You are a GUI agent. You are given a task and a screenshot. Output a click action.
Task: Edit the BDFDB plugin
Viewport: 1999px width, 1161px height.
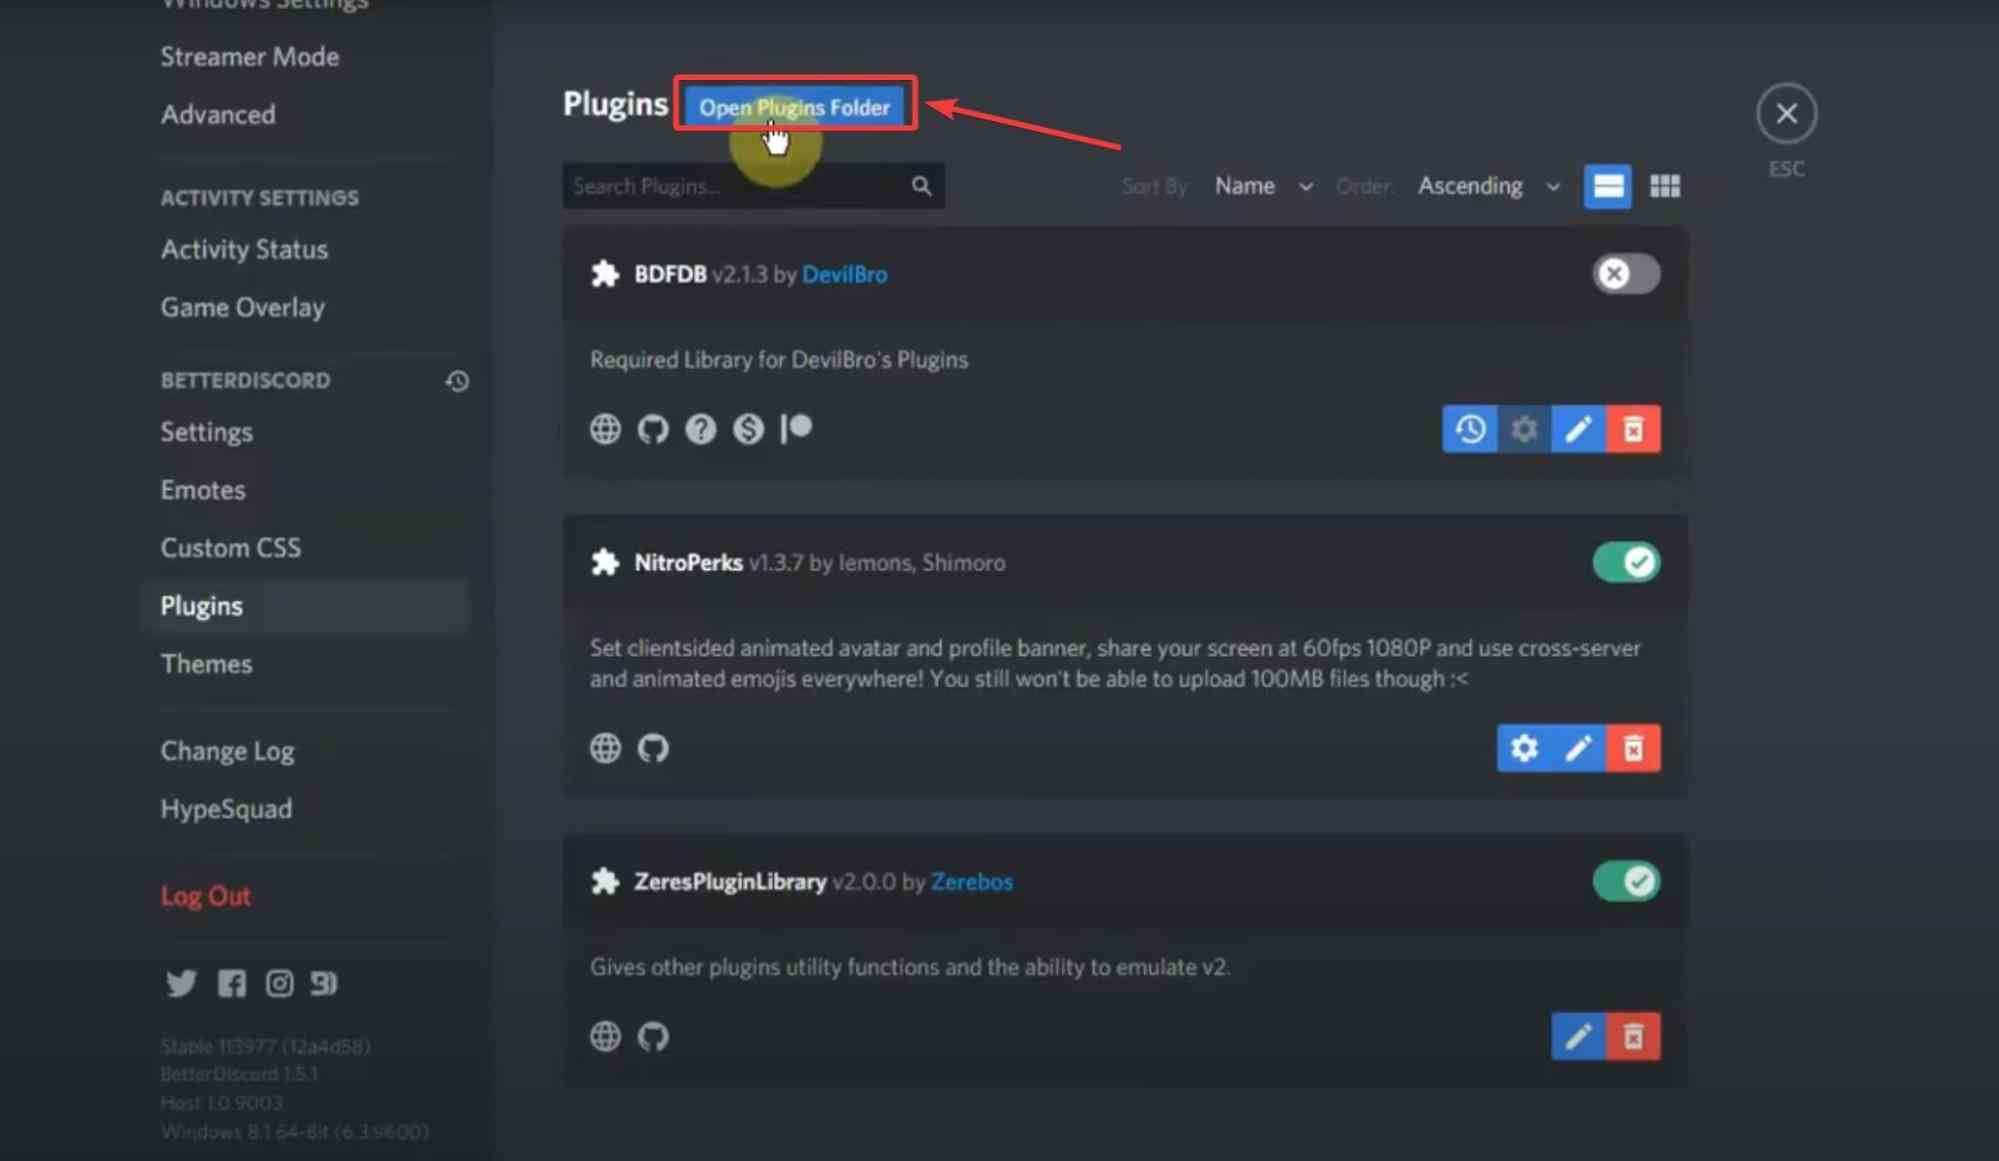(1578, 429)
